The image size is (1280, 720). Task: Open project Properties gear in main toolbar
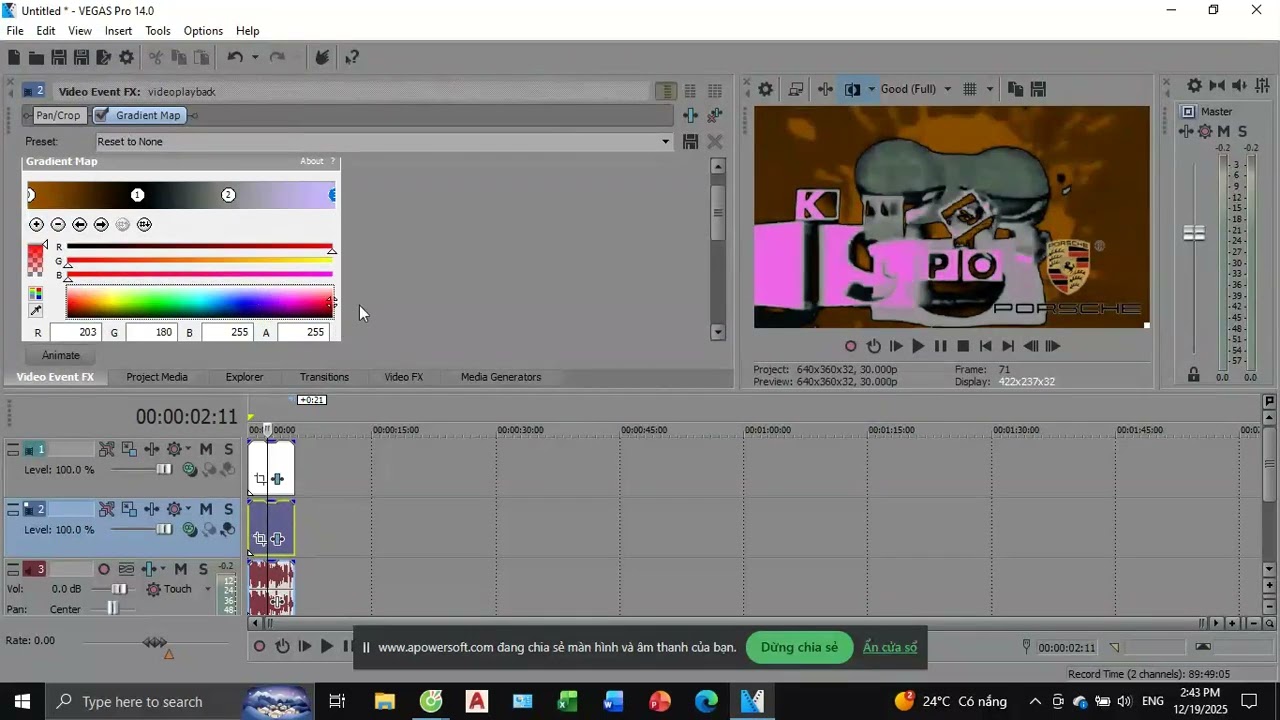(126, 58)
